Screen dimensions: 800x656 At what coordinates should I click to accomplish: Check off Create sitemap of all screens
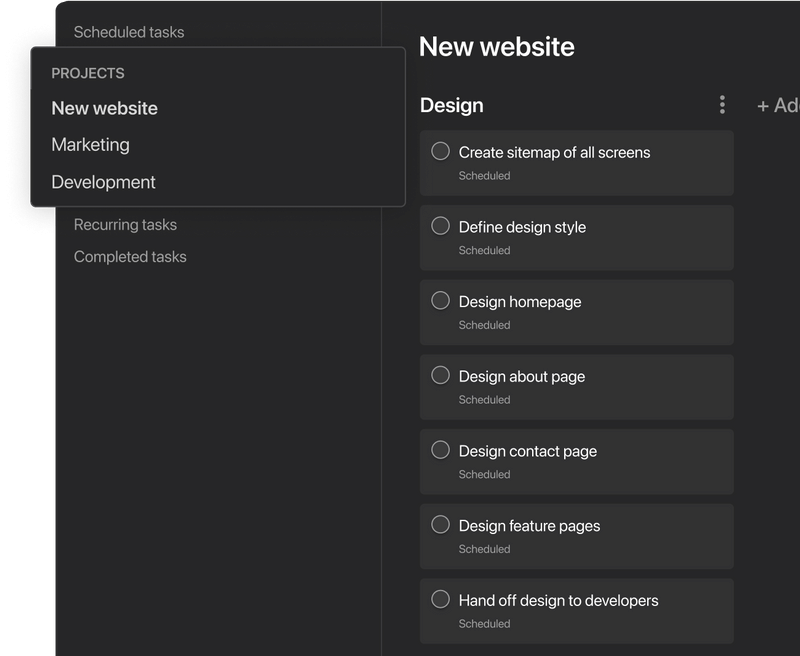pos(440,151)
